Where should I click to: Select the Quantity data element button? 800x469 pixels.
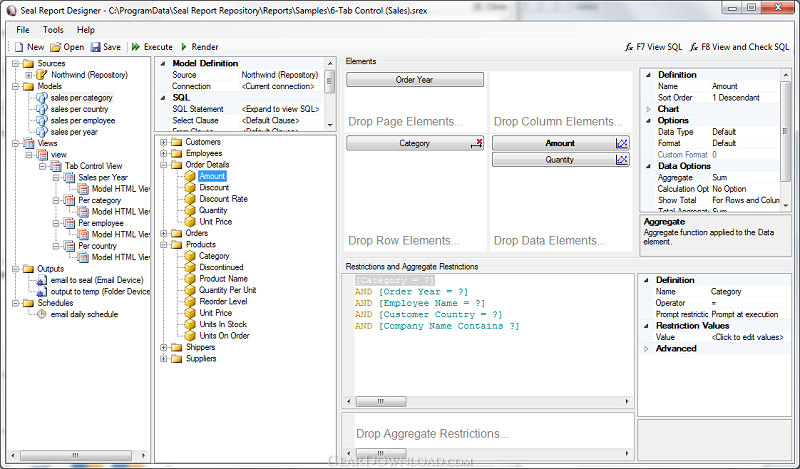click(x=560, y=160)
